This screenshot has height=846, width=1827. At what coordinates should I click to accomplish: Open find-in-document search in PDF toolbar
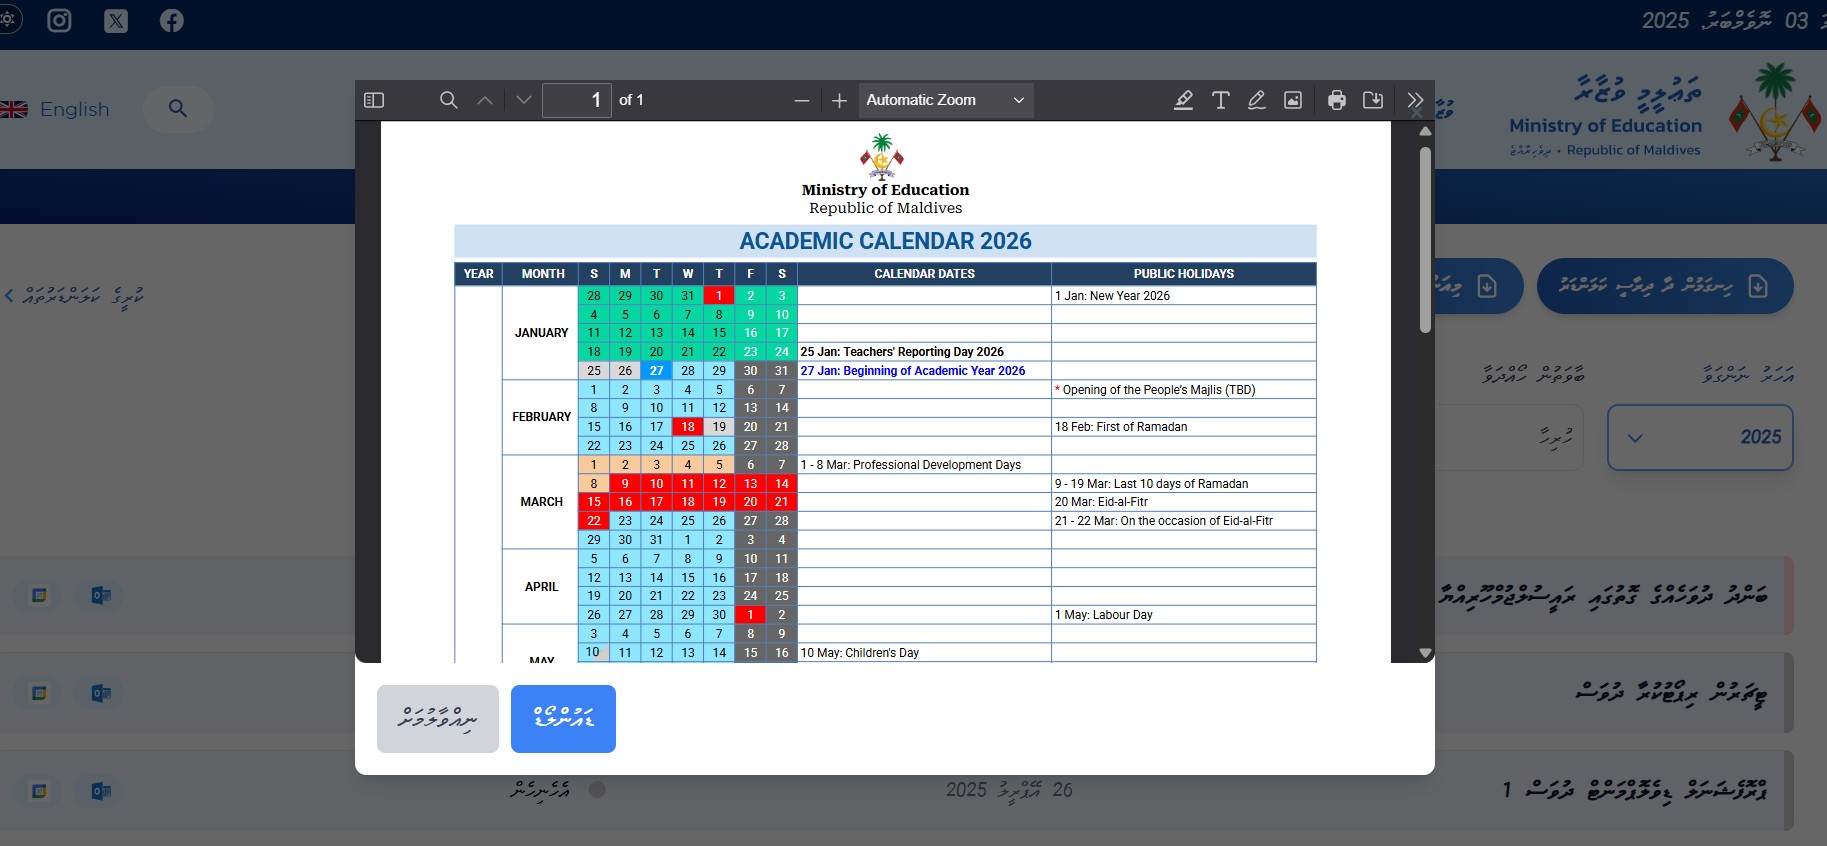pos(449,100)
